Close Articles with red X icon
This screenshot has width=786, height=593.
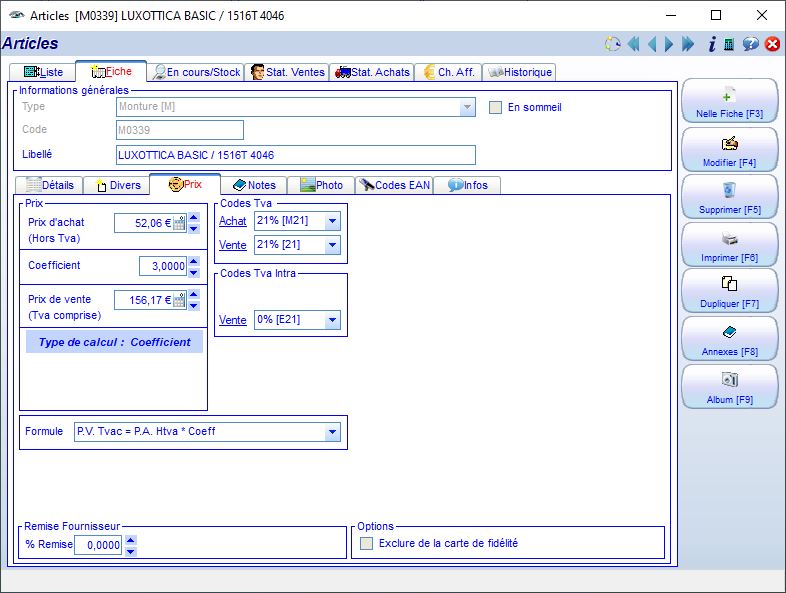(772, 44)
